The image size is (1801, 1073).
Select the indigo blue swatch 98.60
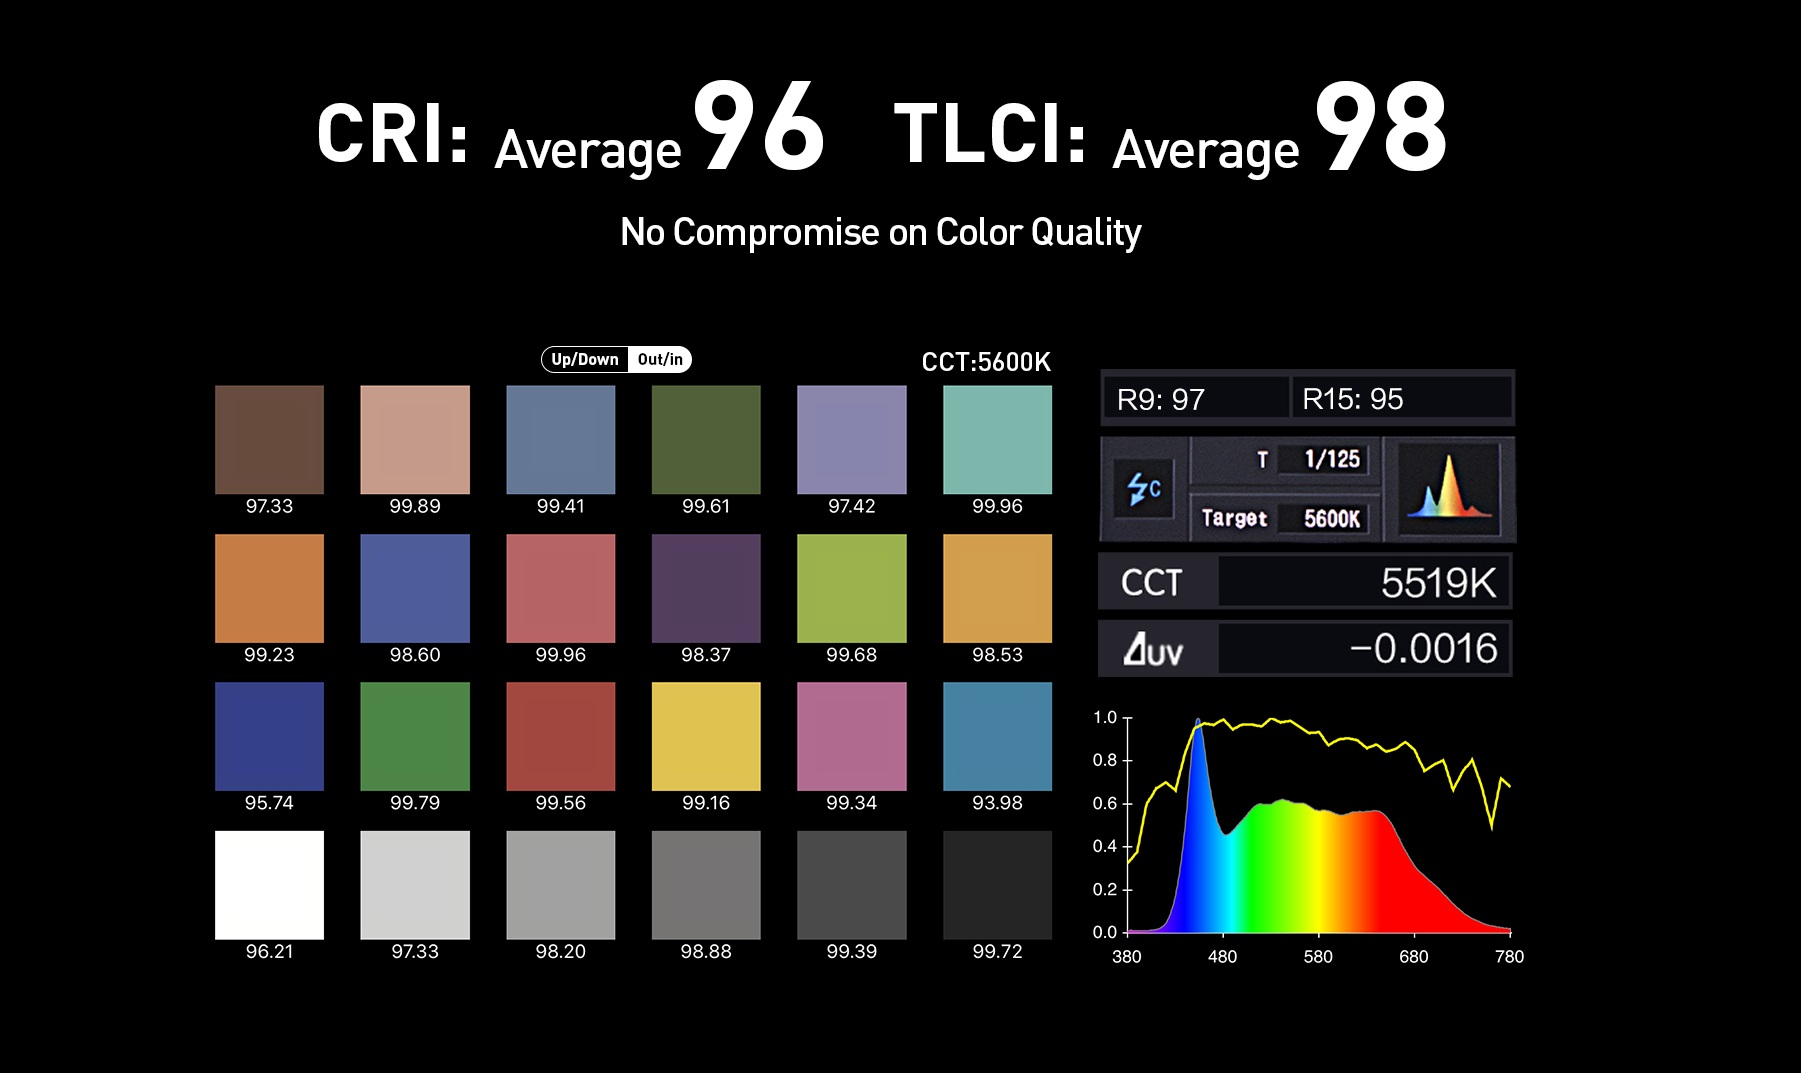[415, 588]
